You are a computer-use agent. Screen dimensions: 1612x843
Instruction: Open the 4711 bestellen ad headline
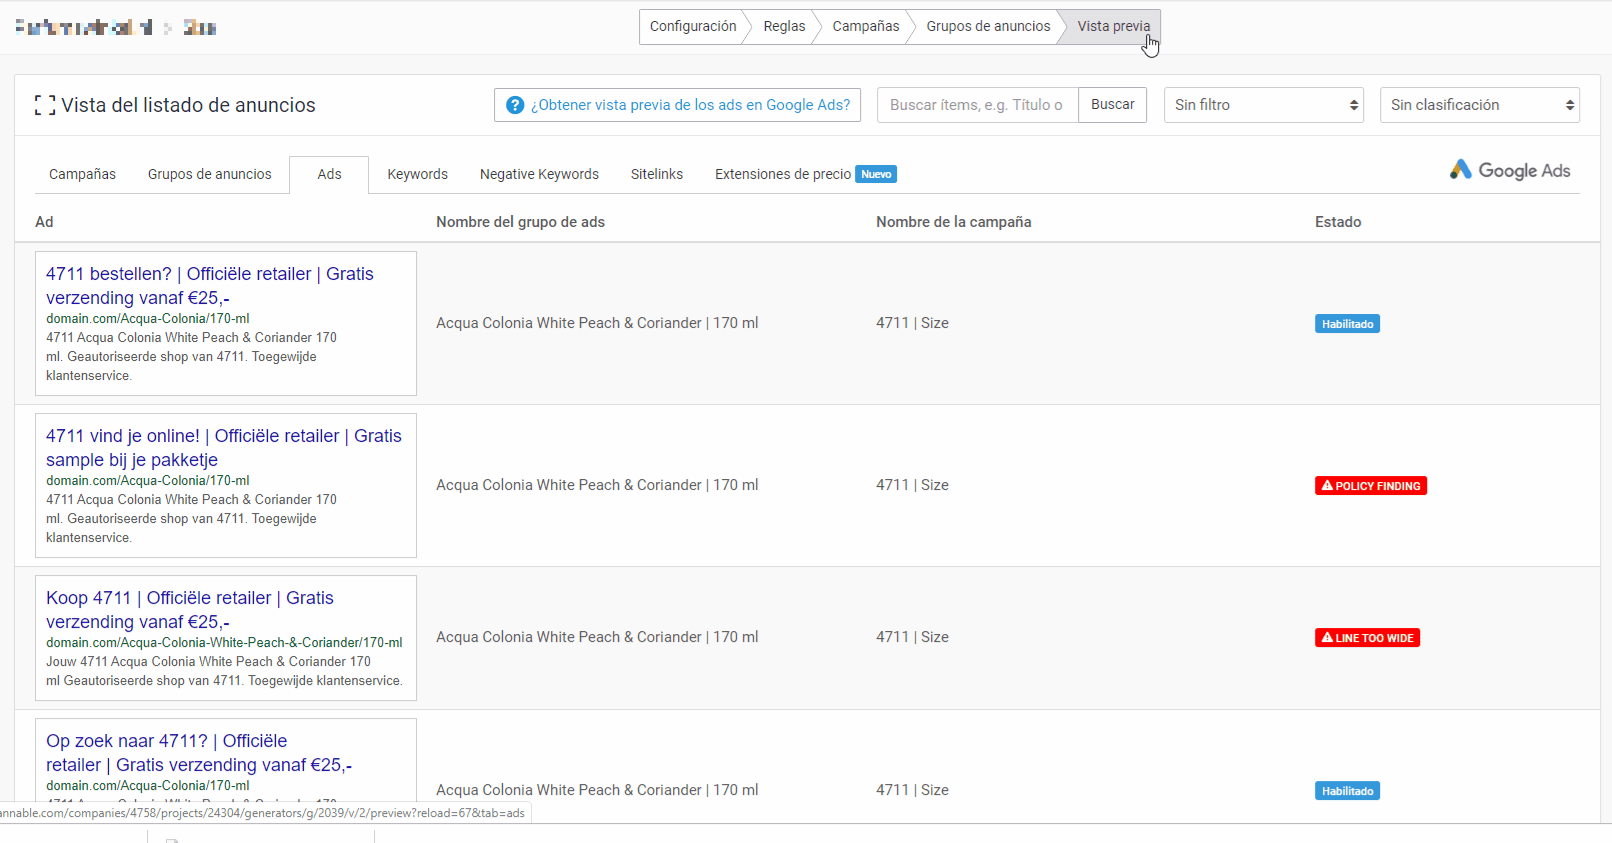click(x=210, y=286)
